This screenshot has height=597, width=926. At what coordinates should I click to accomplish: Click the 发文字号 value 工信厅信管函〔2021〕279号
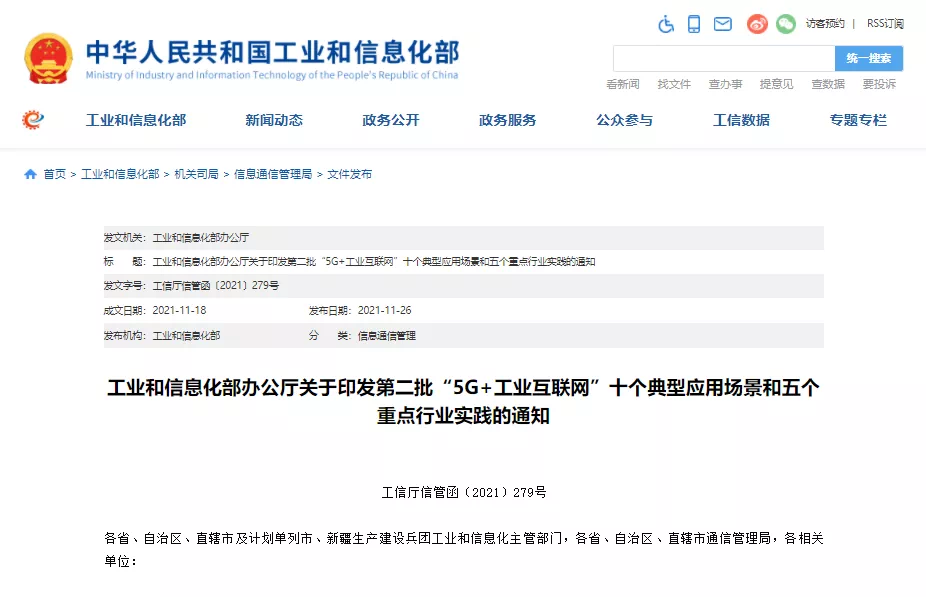click(216, 286)
